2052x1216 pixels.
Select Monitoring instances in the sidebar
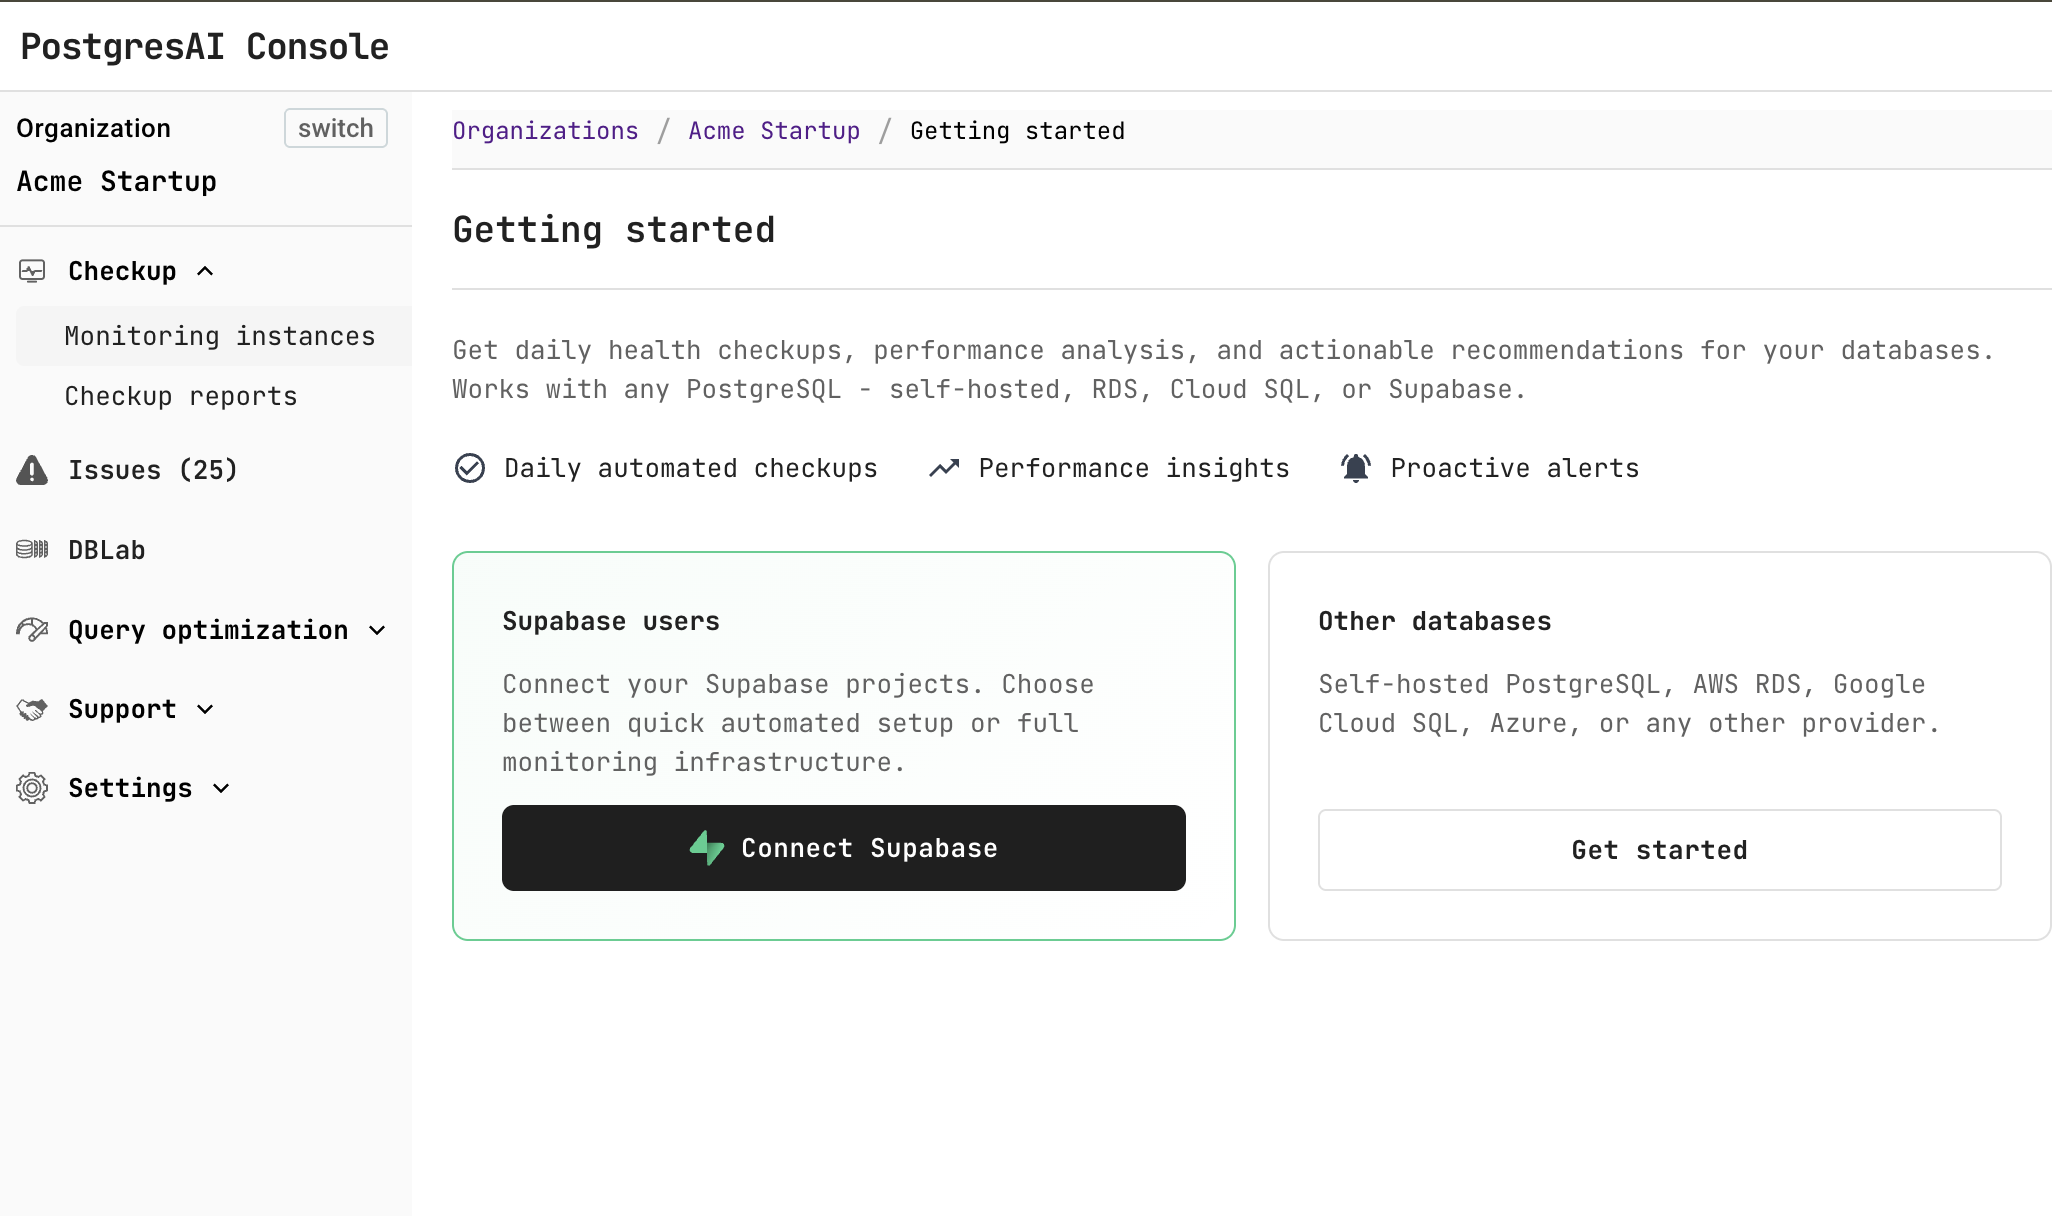220,336
